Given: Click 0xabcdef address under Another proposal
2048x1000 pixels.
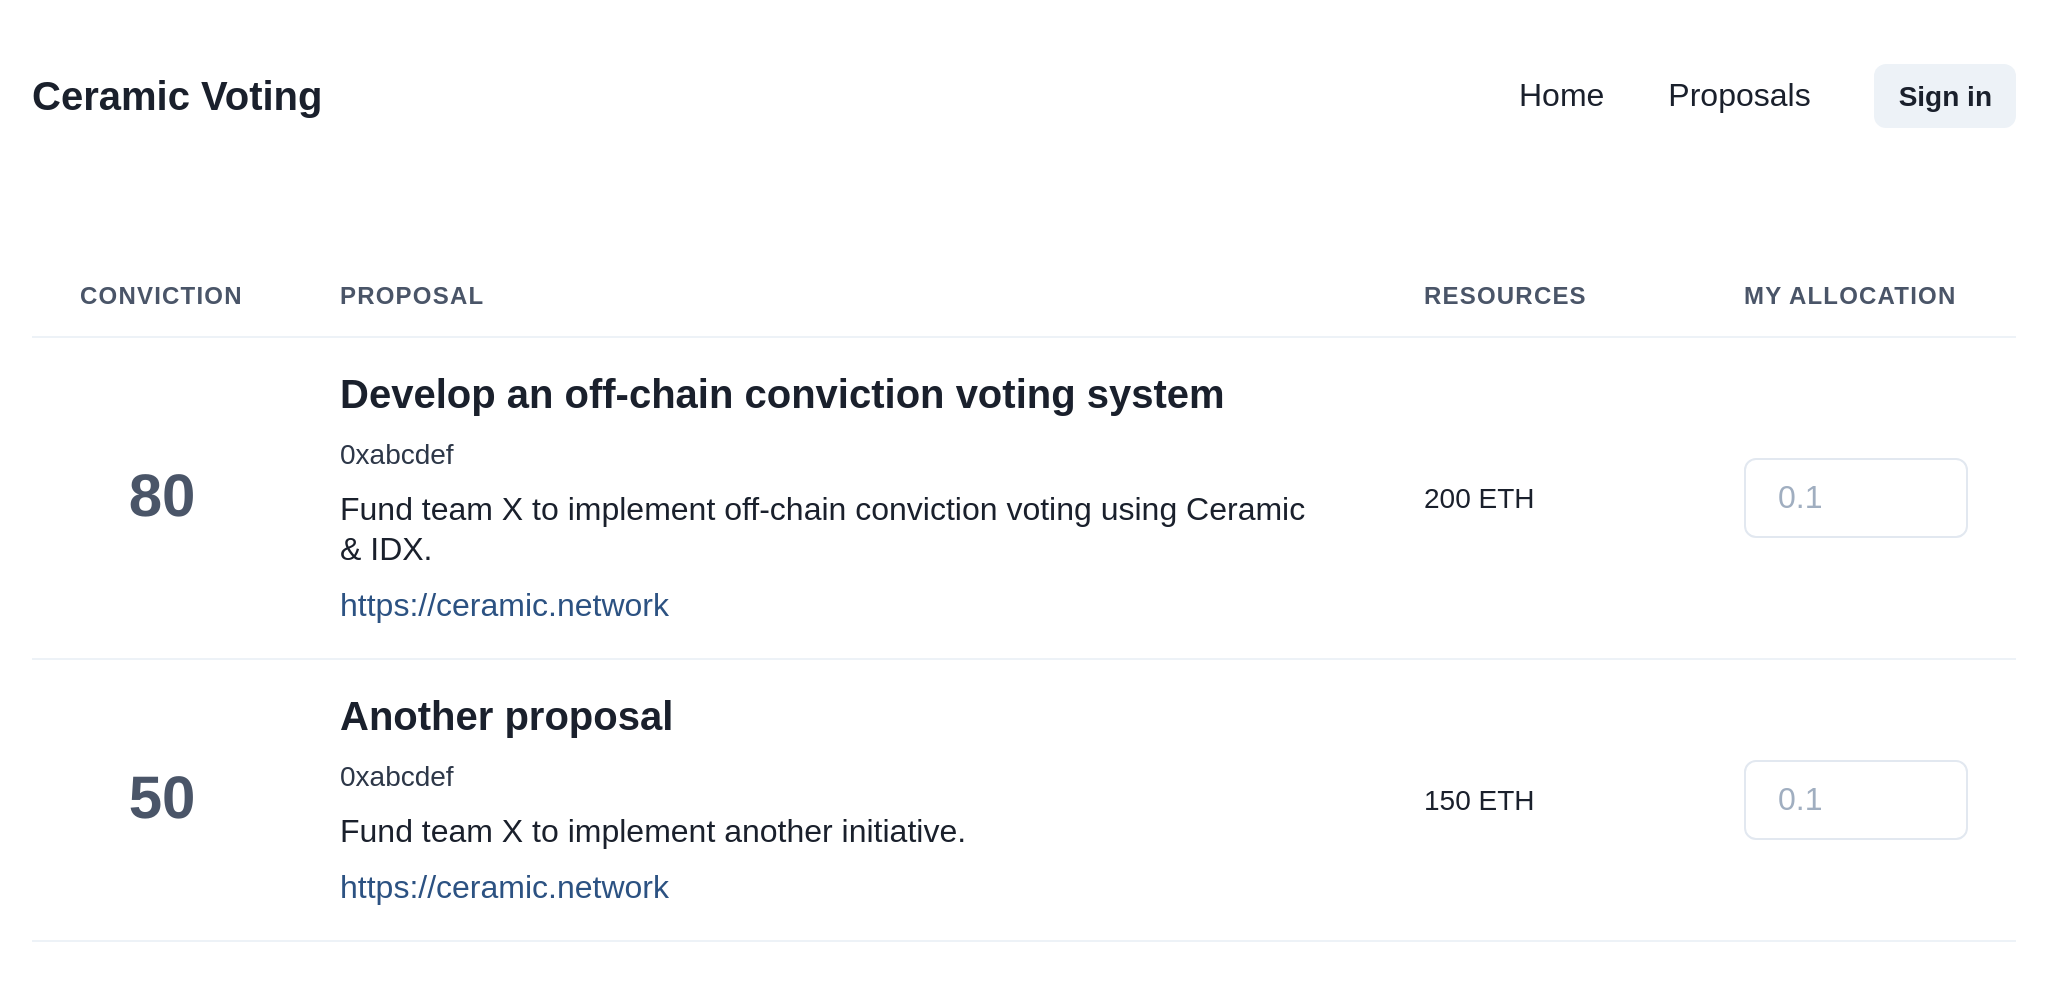Looking at the screenshot, I should [x=396, y=777].
